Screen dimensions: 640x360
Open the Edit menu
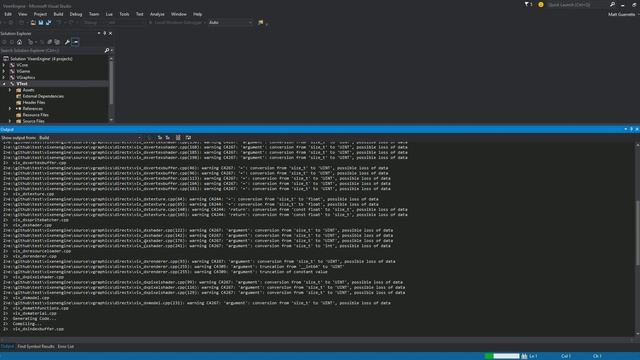point(8,14)
